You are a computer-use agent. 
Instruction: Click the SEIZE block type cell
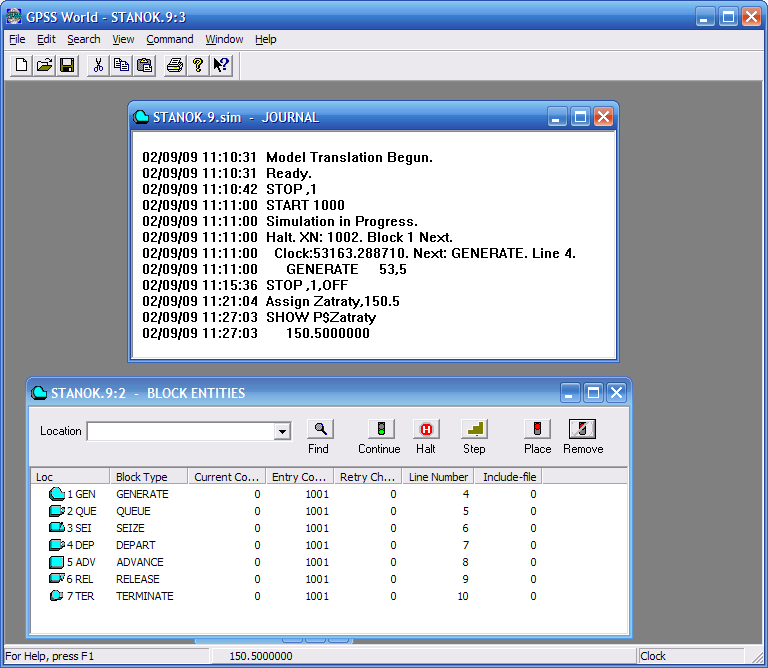pyautogui.click(x=130, y=528)
